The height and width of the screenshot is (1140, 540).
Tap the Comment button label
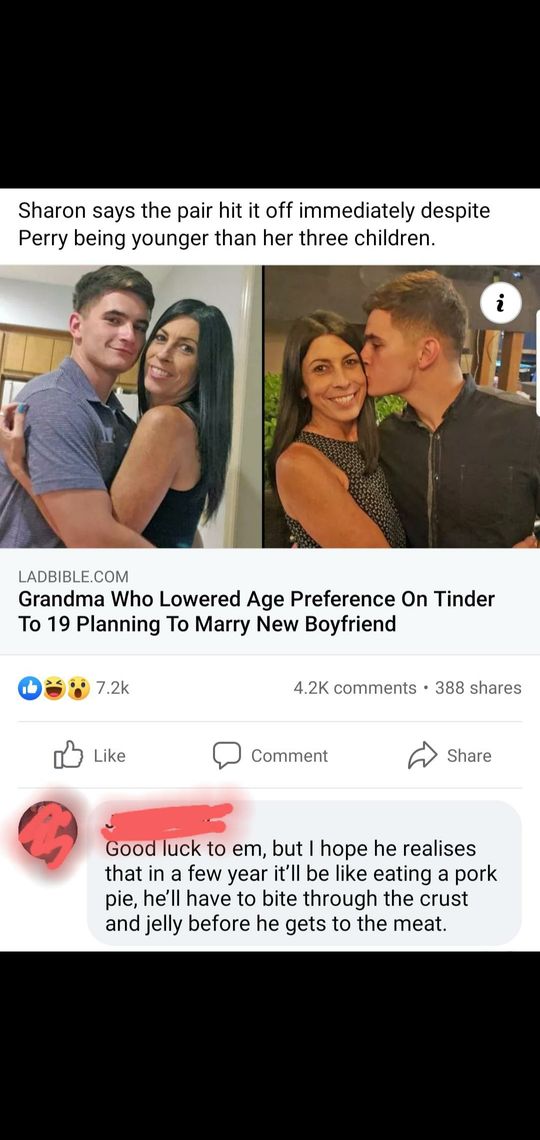click(289, 756)
